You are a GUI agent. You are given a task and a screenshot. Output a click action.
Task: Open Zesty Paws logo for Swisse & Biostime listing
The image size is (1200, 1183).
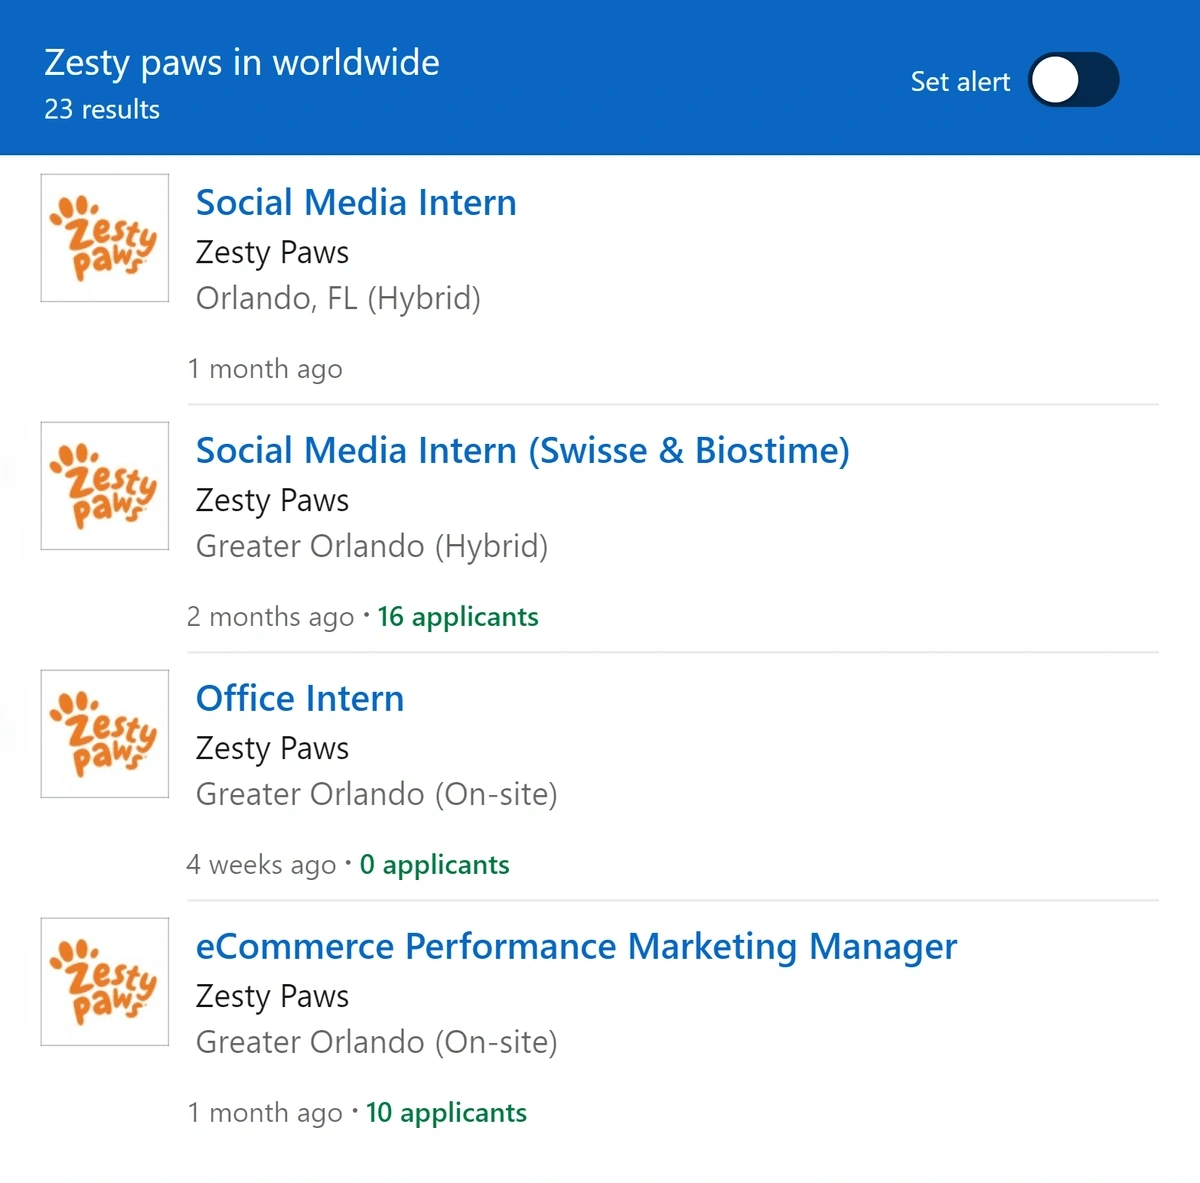click(105, 486)
